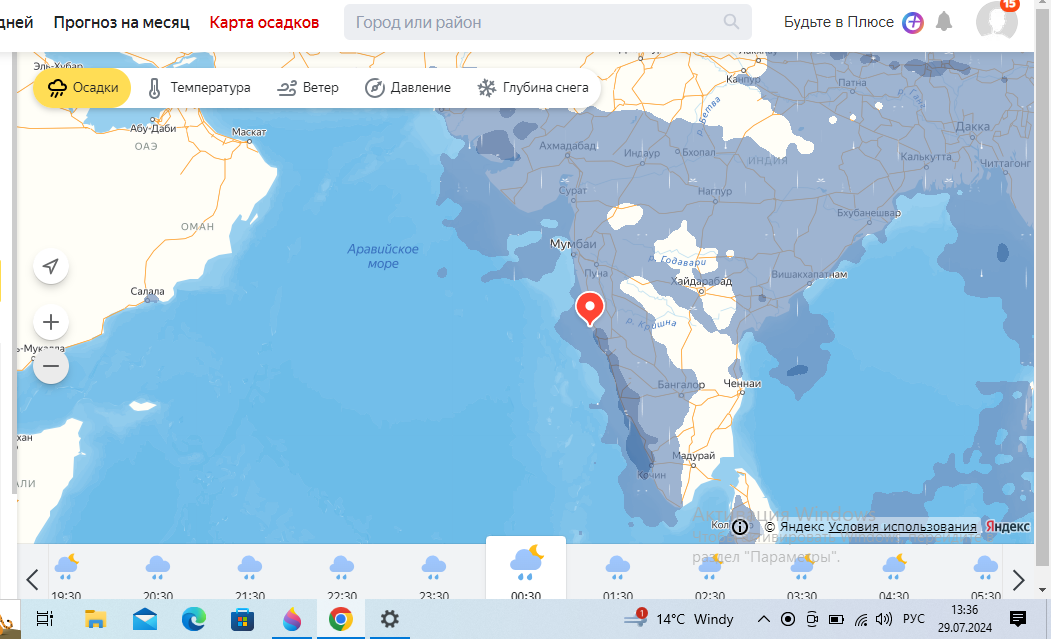Zoom in with the plus button
1051x639 pixels.
tap(51, 322)
